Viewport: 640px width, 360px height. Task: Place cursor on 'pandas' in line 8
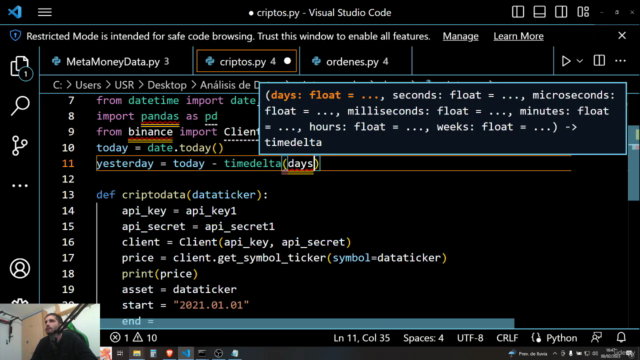pos(160,116)
